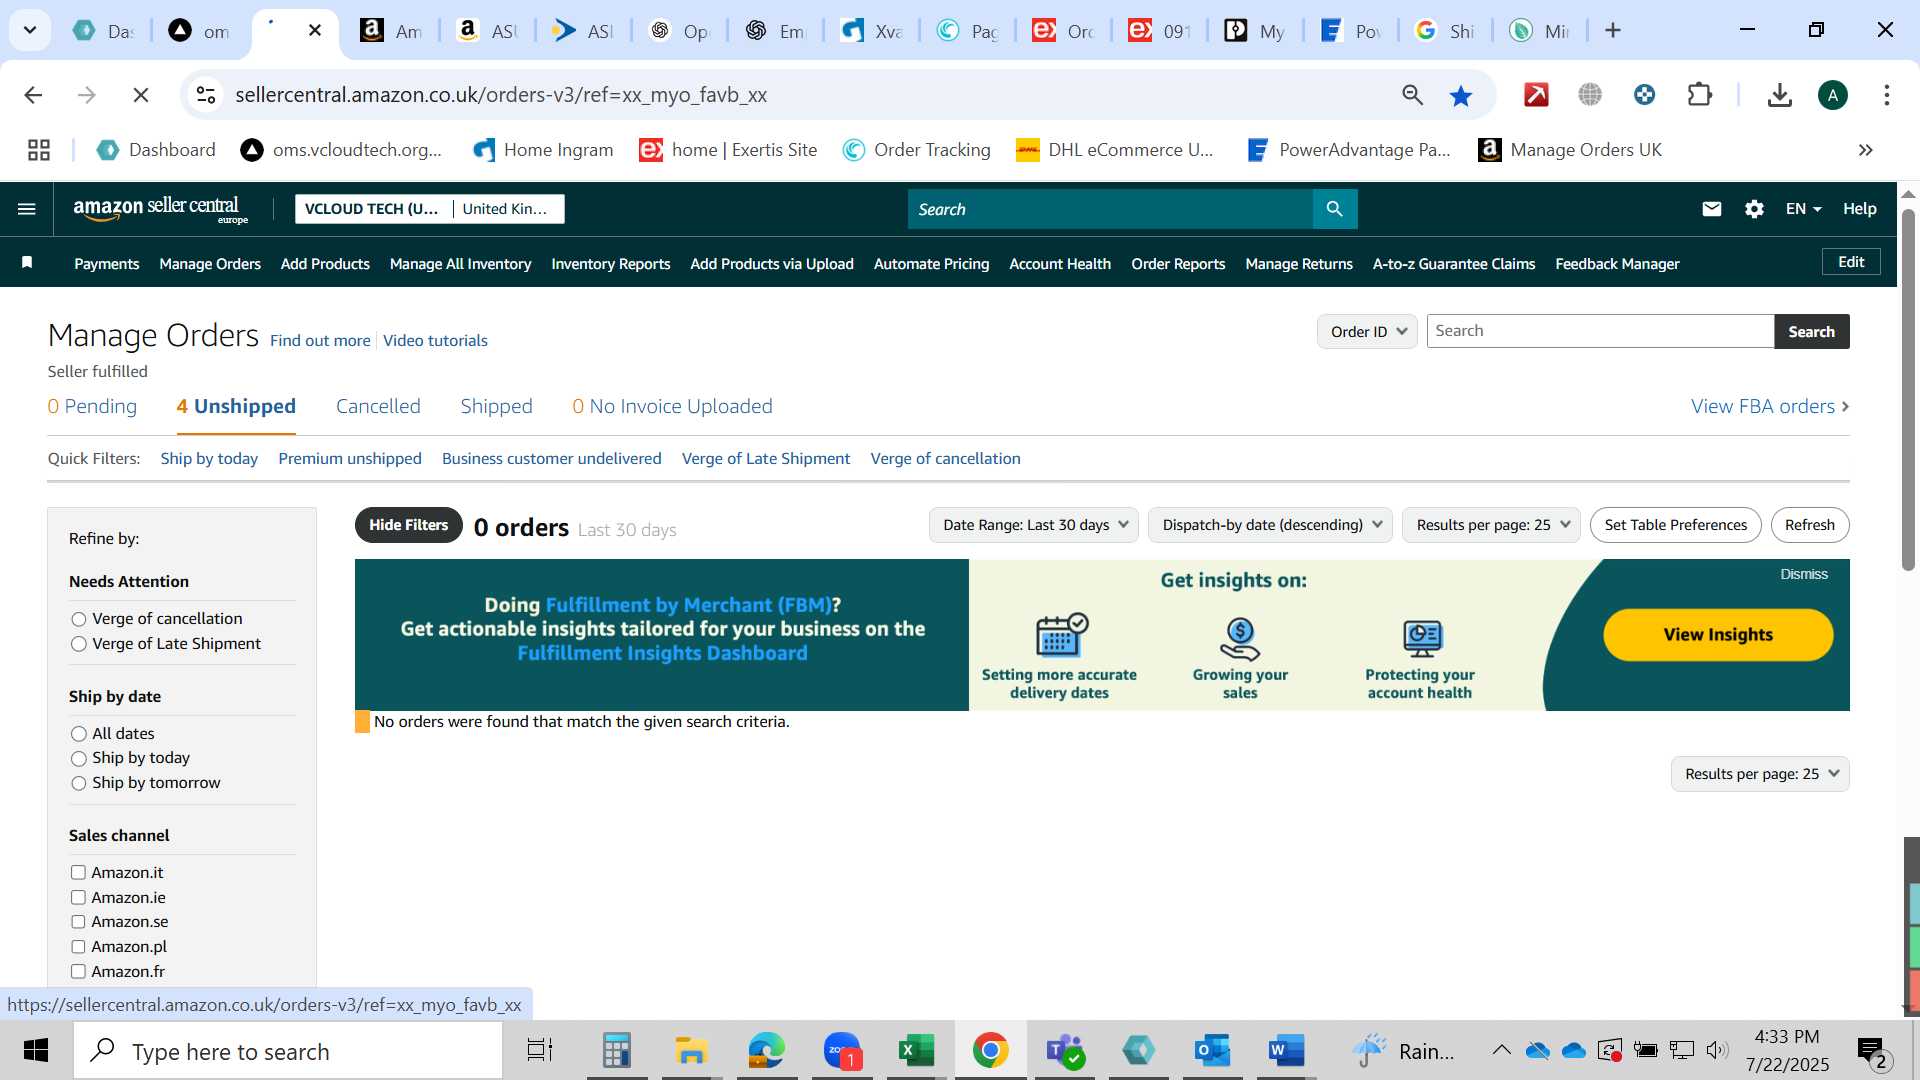1920x1080 pixels.
Task: Check the Amazon.fr sales channel box
Action: tap(78, 972)
